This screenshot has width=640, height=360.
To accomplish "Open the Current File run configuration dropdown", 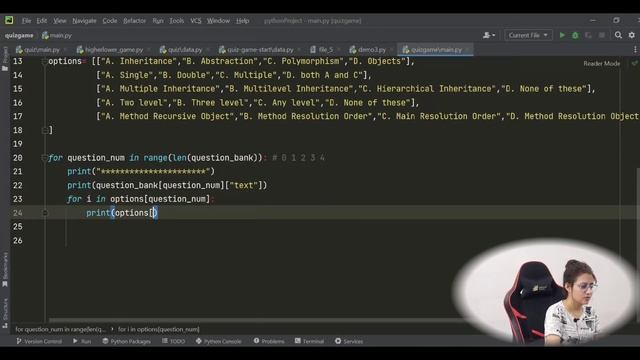I will (x=528, y=36).
